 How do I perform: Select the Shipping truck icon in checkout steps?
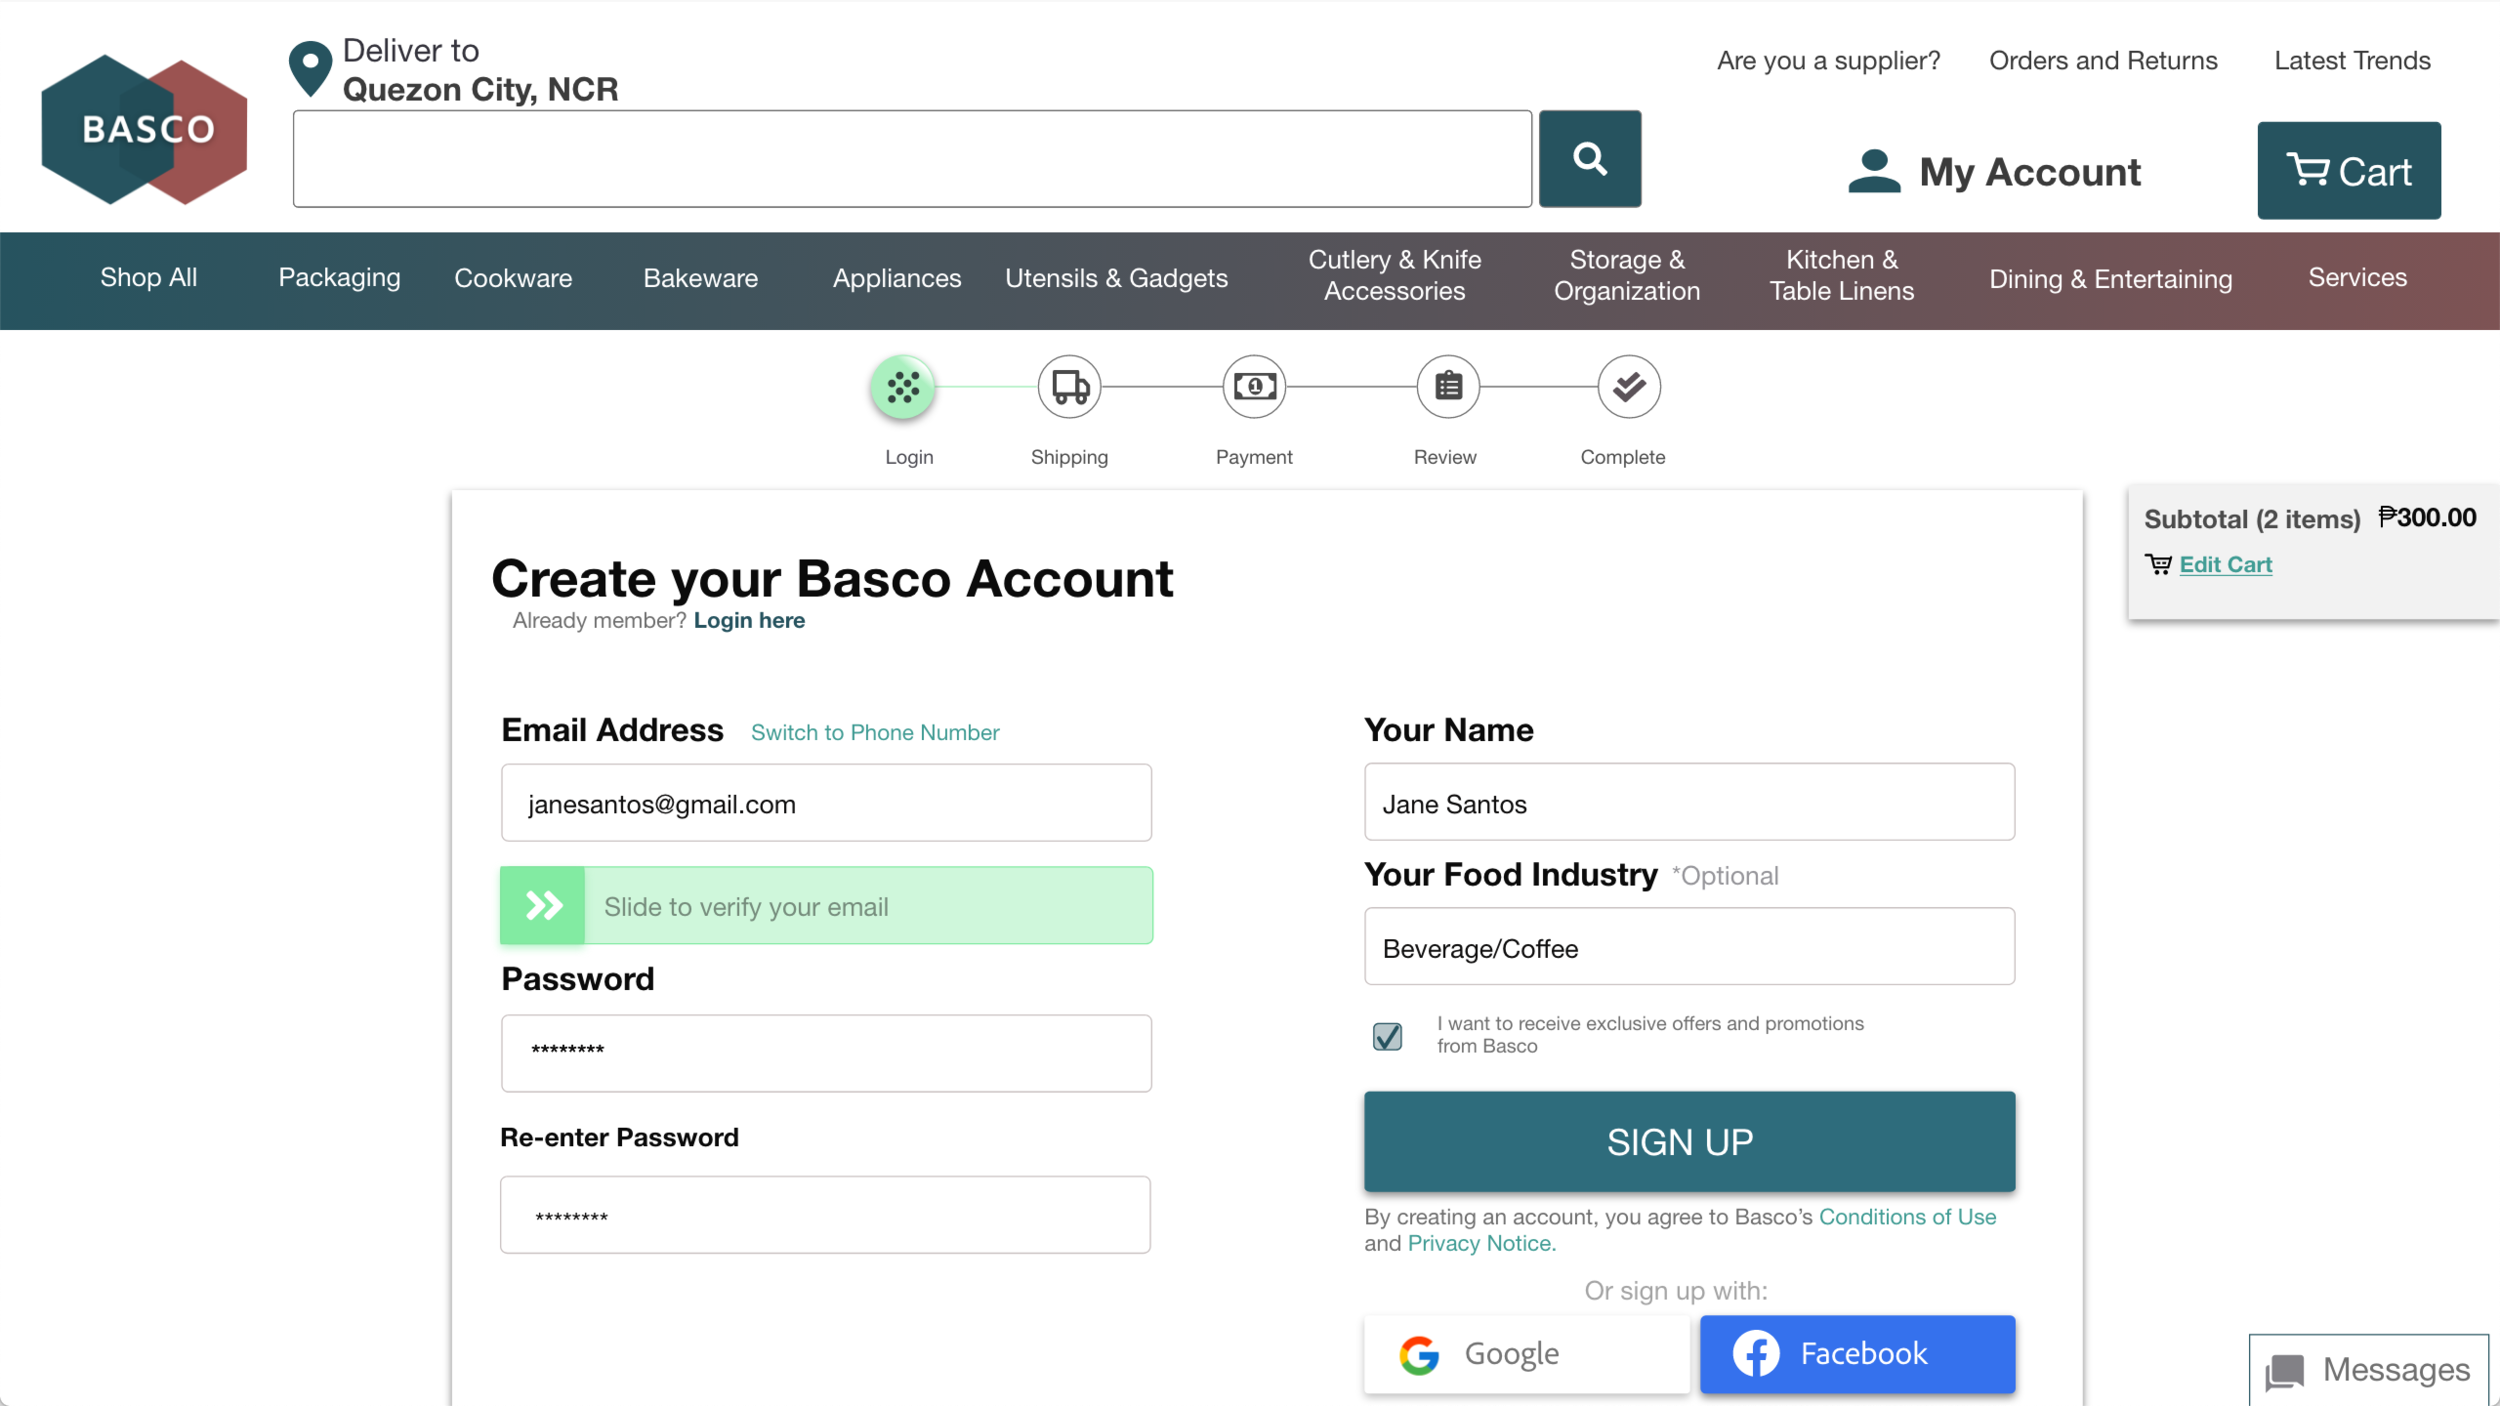tap(1068, 387)
